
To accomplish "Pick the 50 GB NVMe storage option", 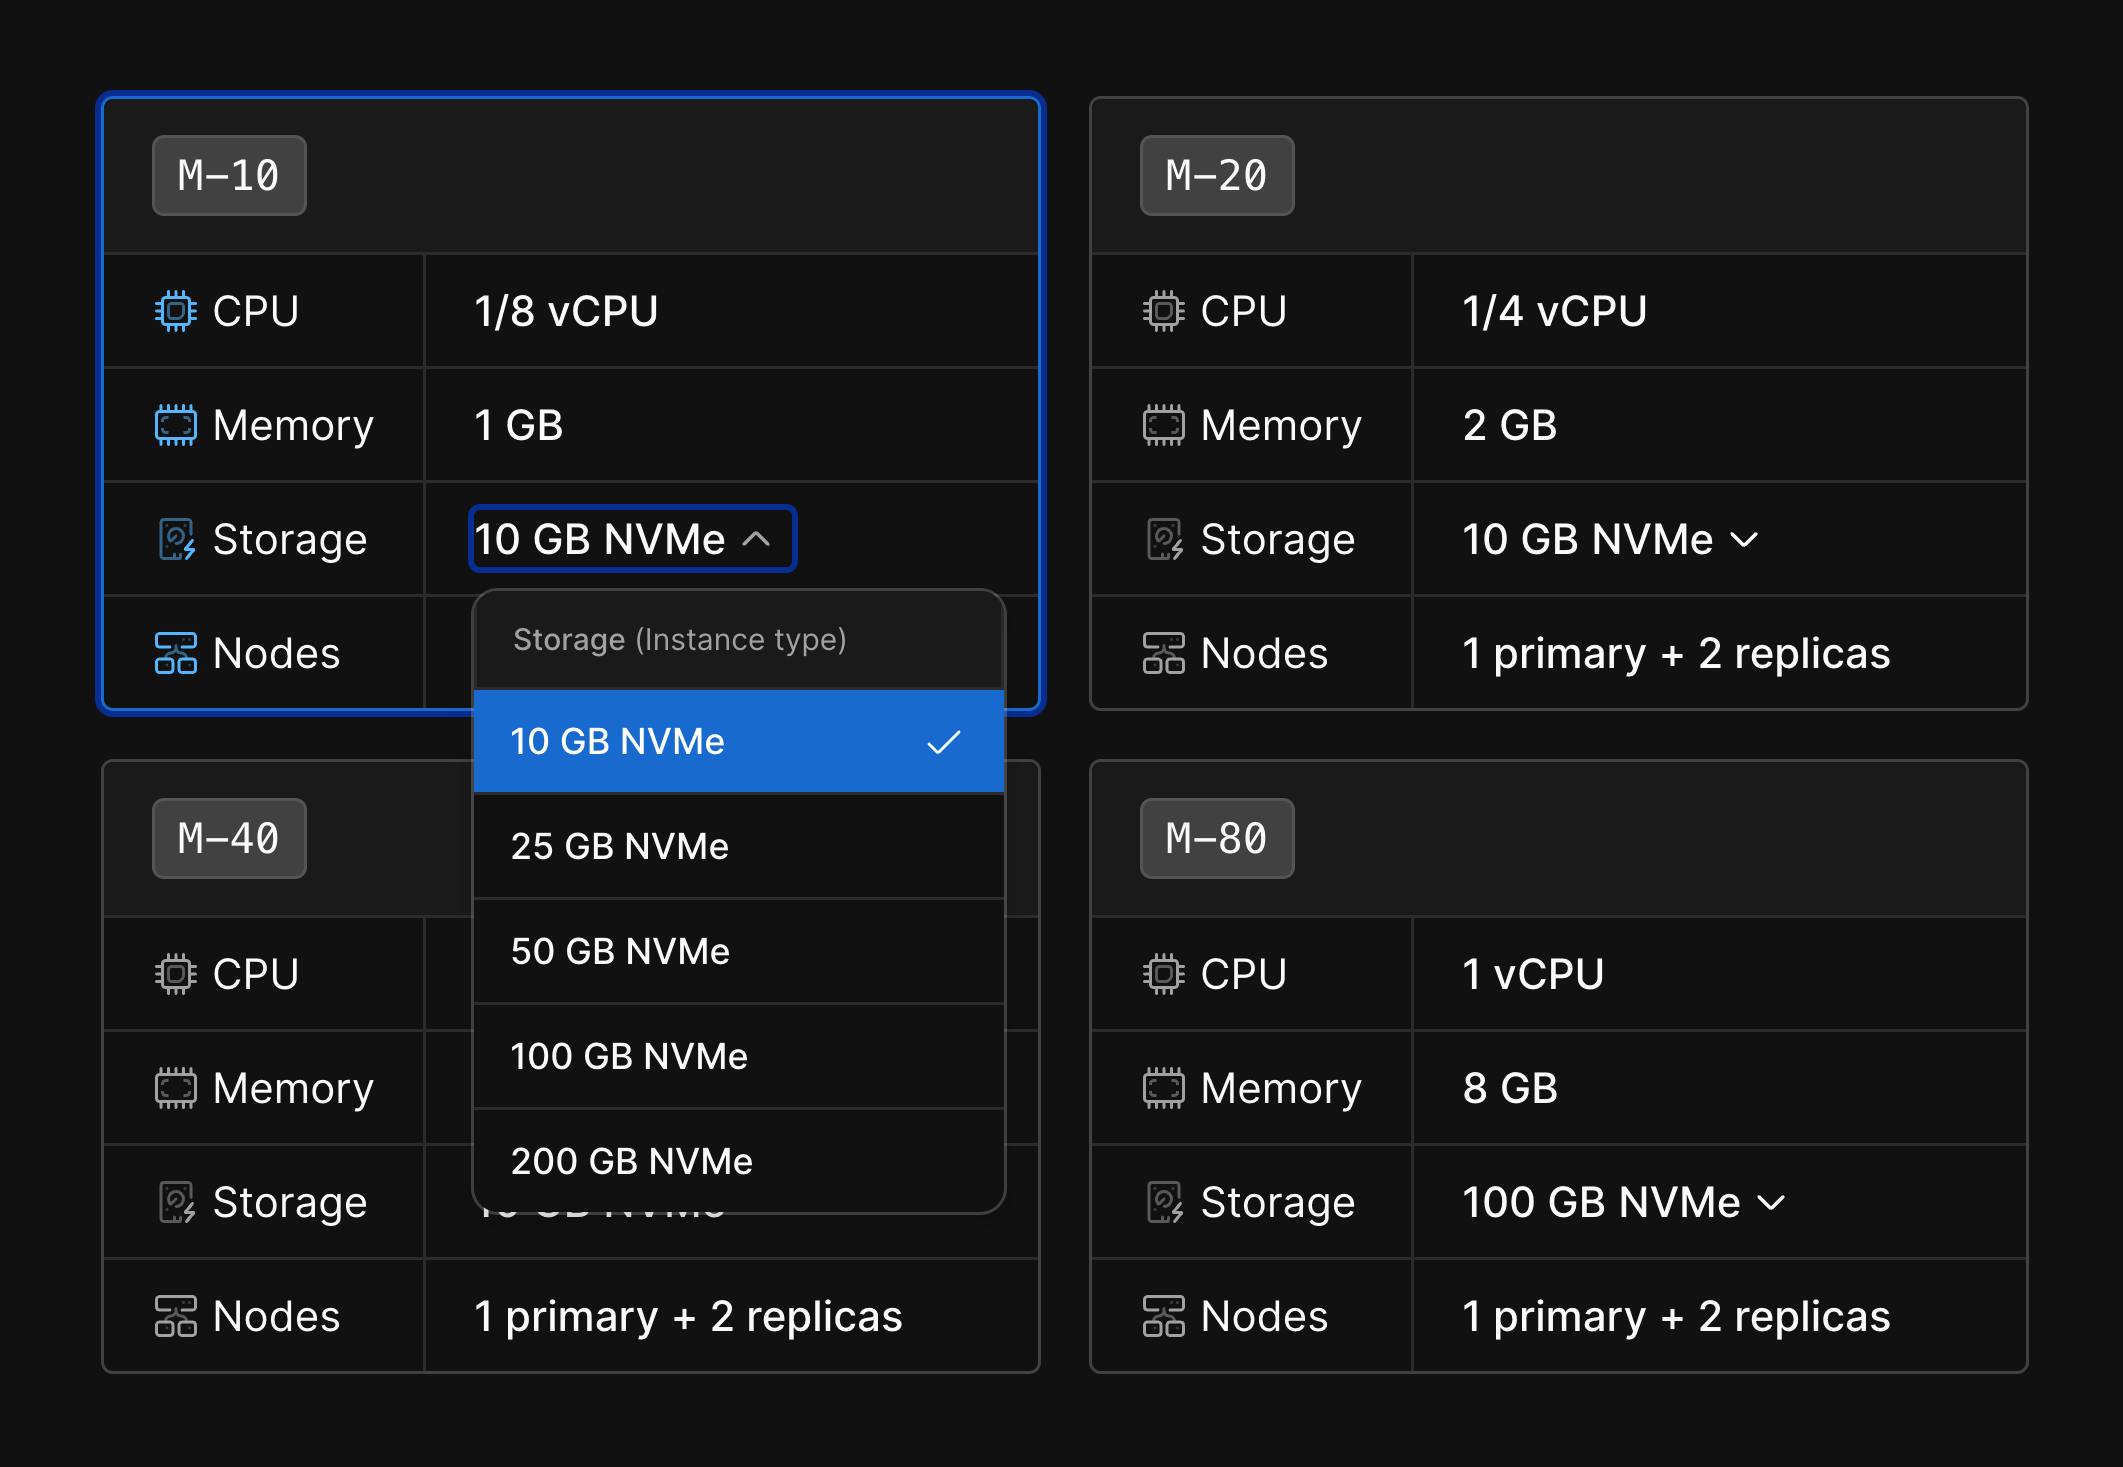I will 738,951.
